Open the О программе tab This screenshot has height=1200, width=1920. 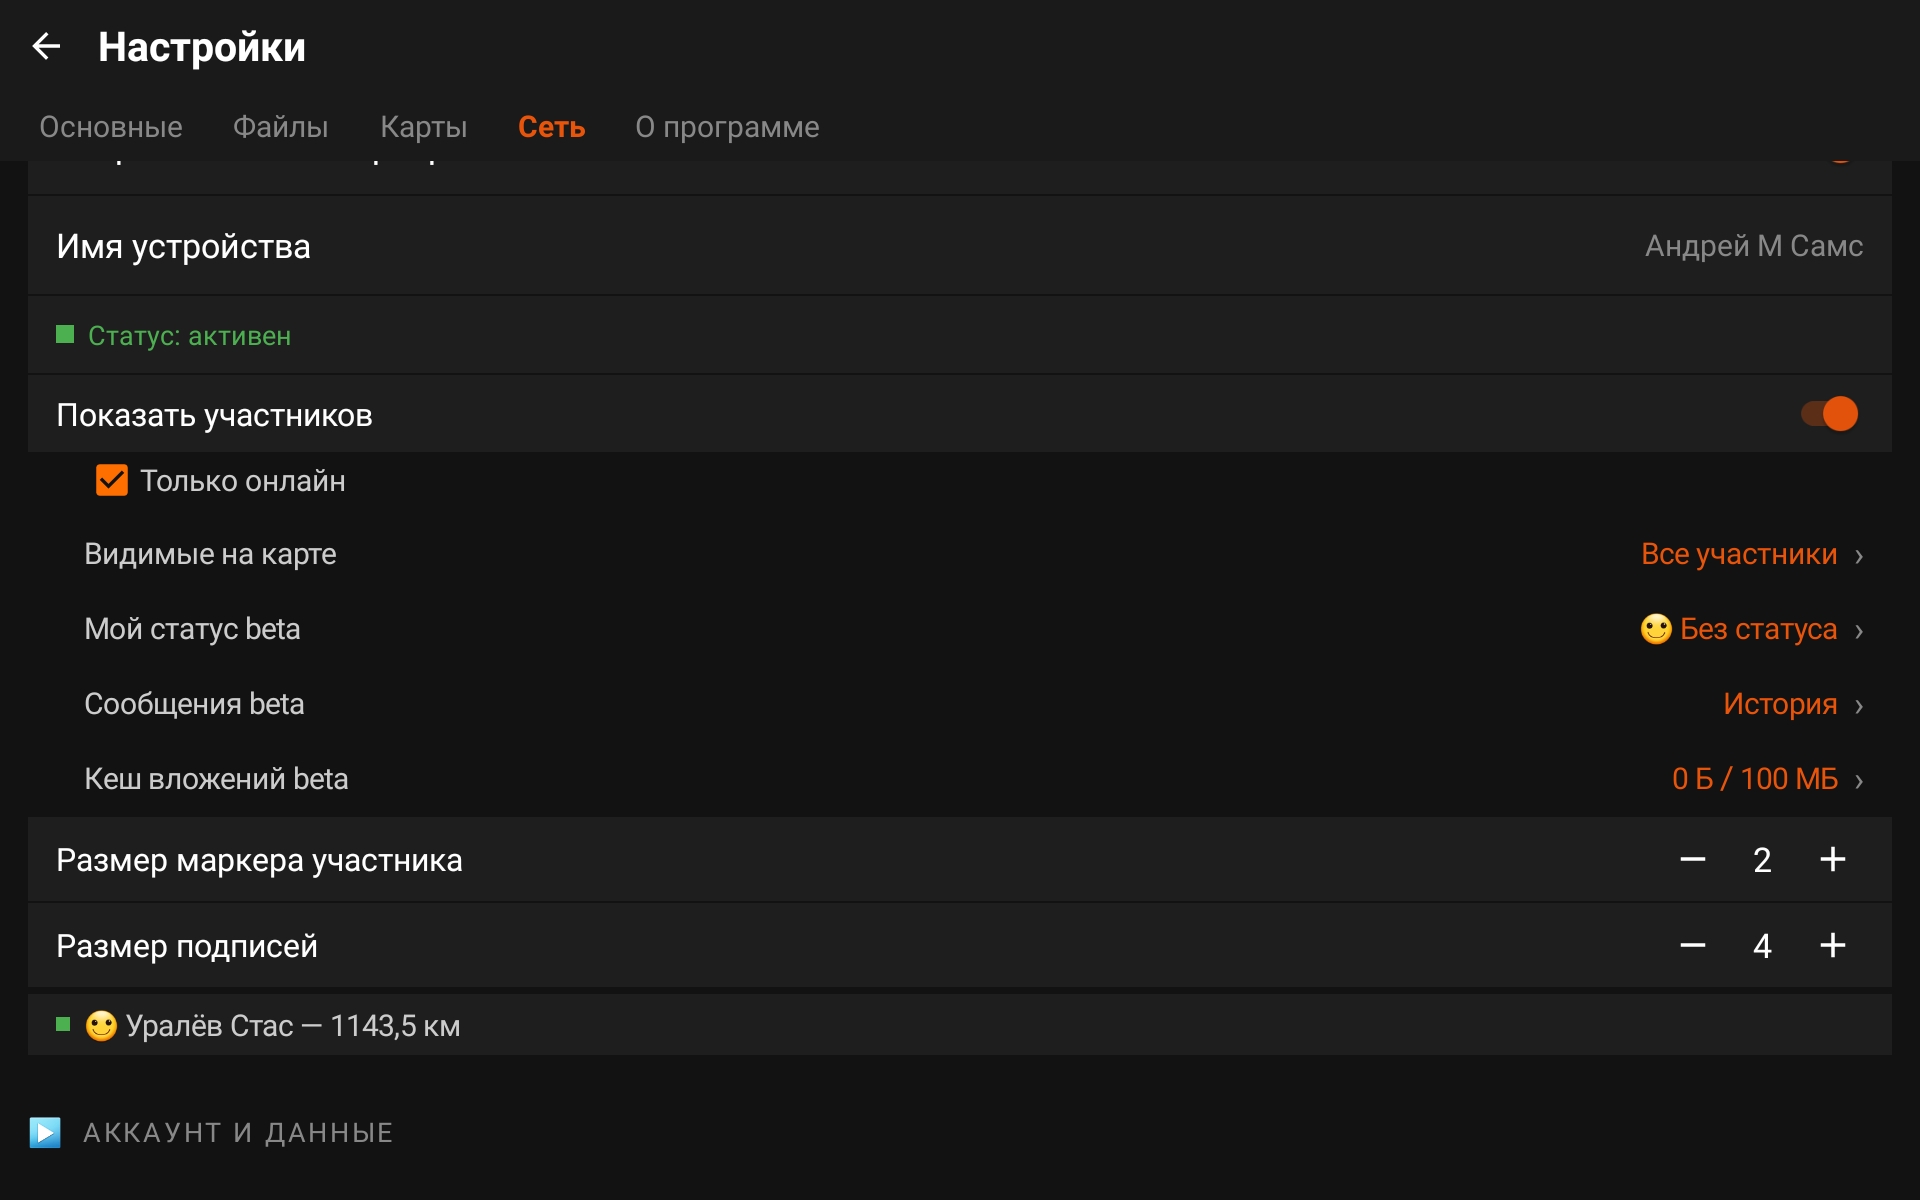click(727, 127)
